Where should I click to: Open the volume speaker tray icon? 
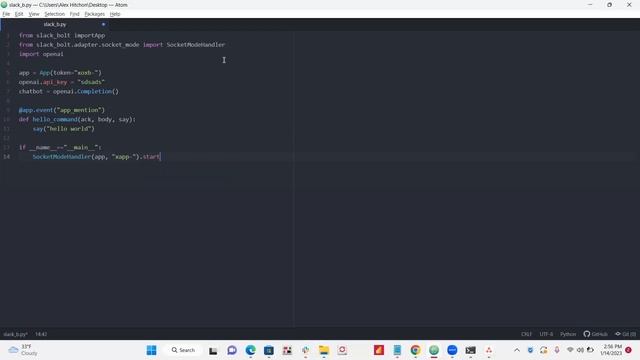[x=580, y=350]
